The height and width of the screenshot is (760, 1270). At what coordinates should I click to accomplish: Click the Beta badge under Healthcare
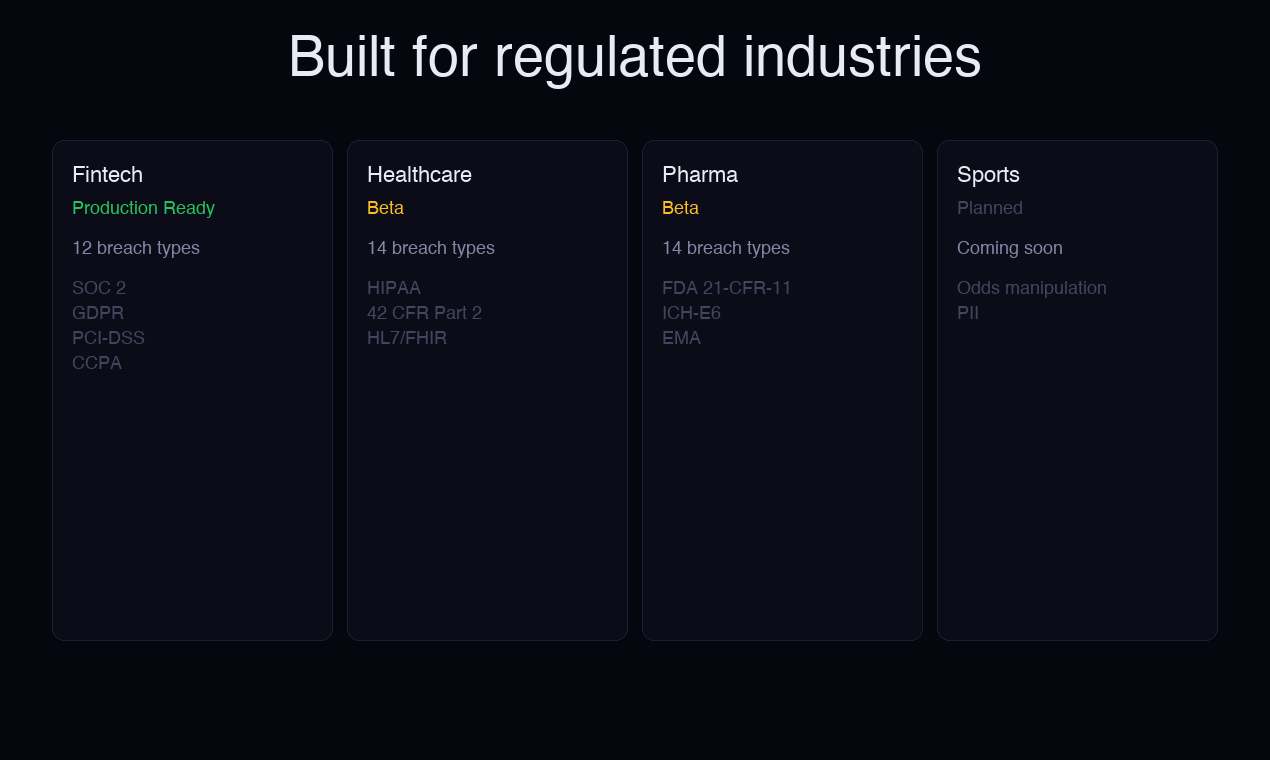coord(385,208)
